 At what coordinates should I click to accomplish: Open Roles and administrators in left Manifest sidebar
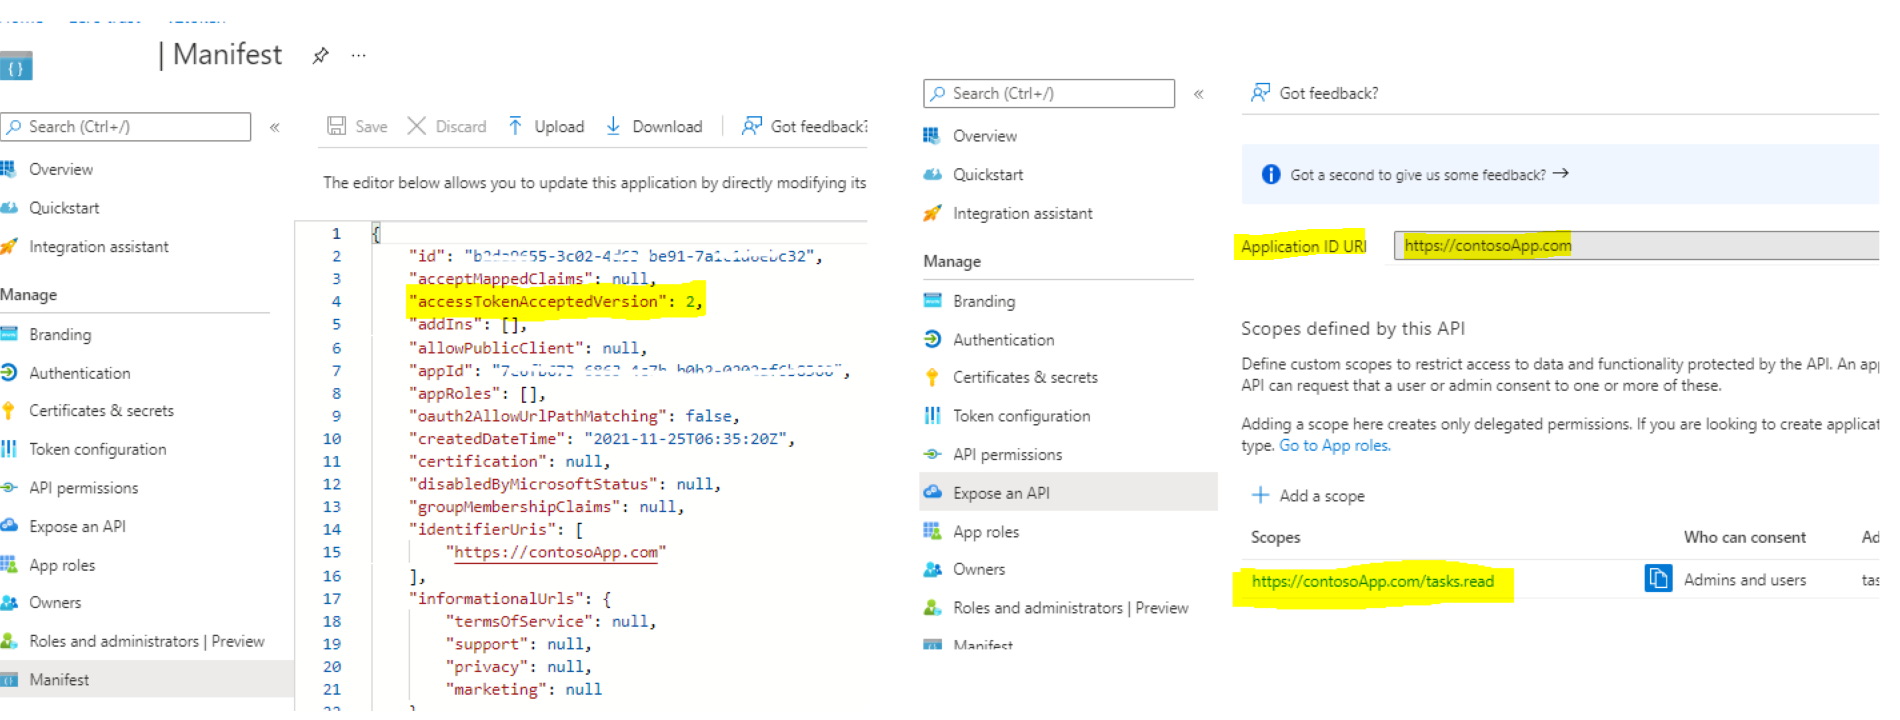click(147, 641)
